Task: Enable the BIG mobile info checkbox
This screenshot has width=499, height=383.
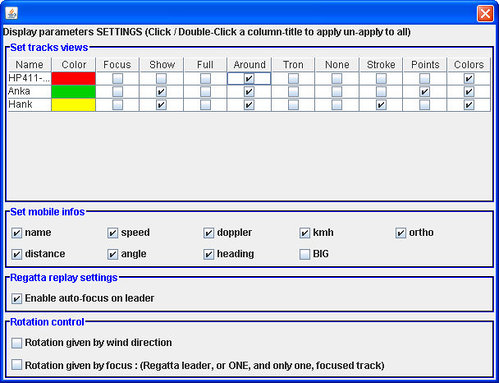Action: click(x=305, y=254)
